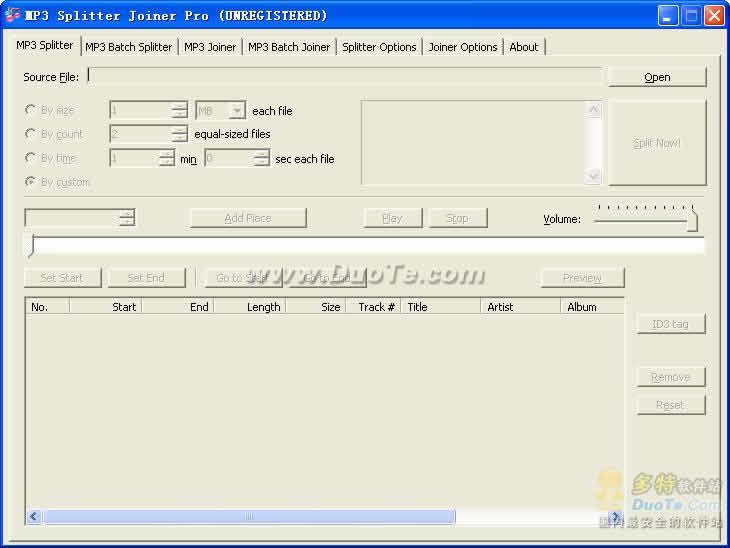The width and height of the screenshot is (730, 548).
Task: Click the output list scroll up arrow
Action: click(594, 109)
